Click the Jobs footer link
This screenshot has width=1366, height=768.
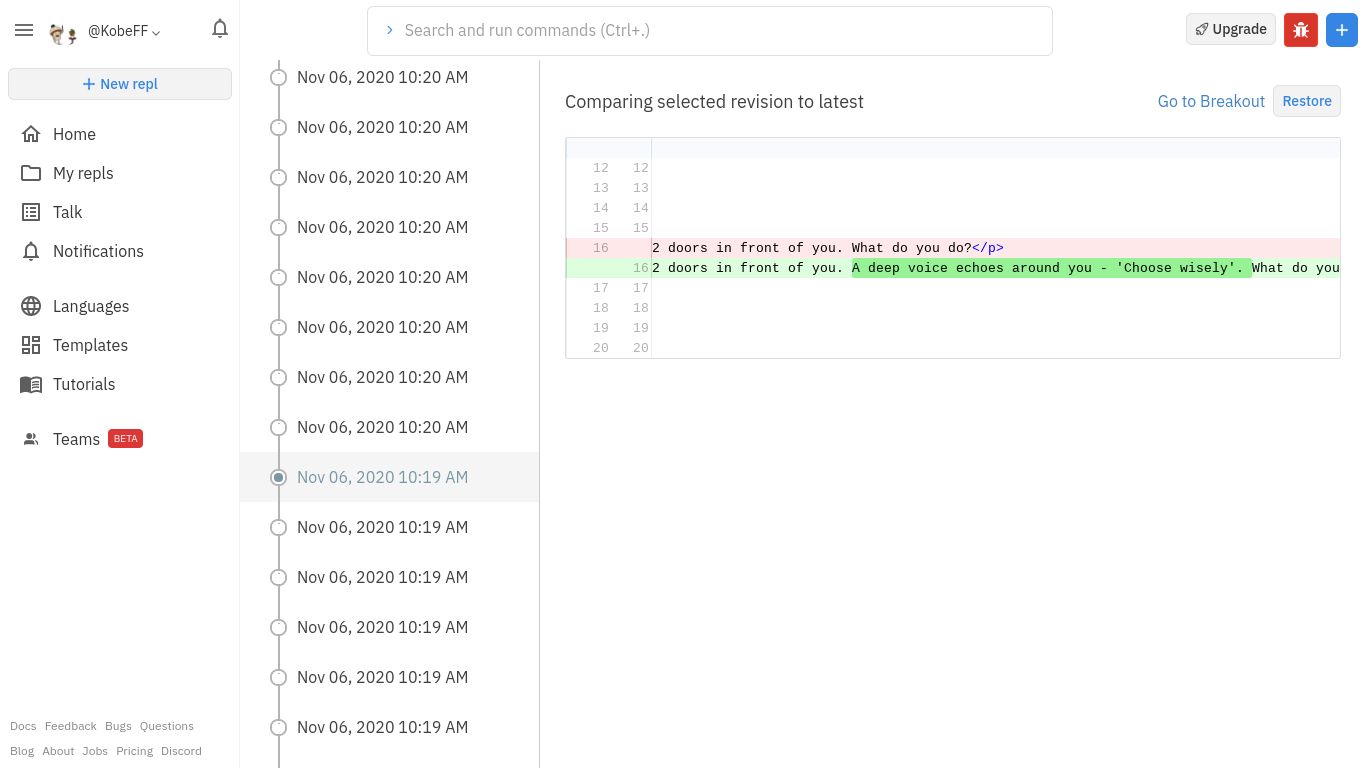(95, 751)
